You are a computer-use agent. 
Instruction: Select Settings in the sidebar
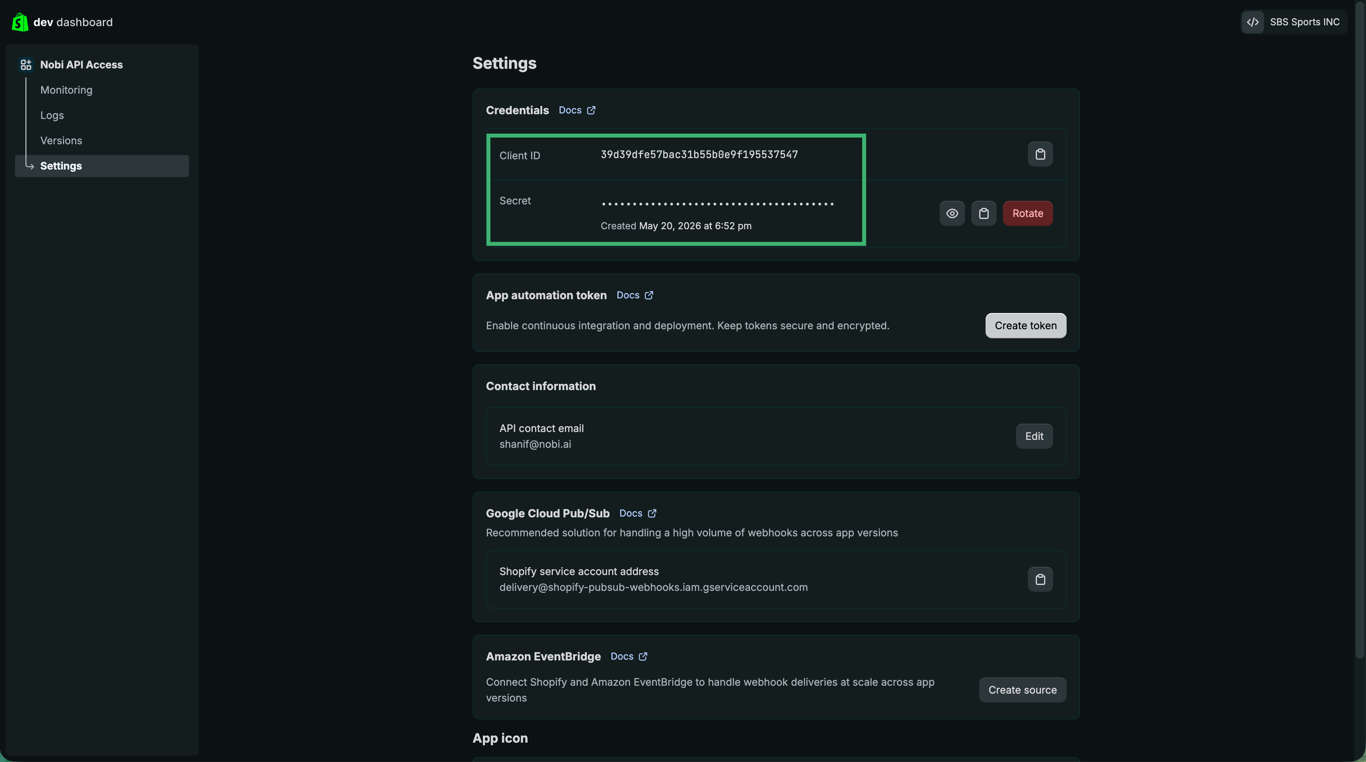[x=102, y=166]
